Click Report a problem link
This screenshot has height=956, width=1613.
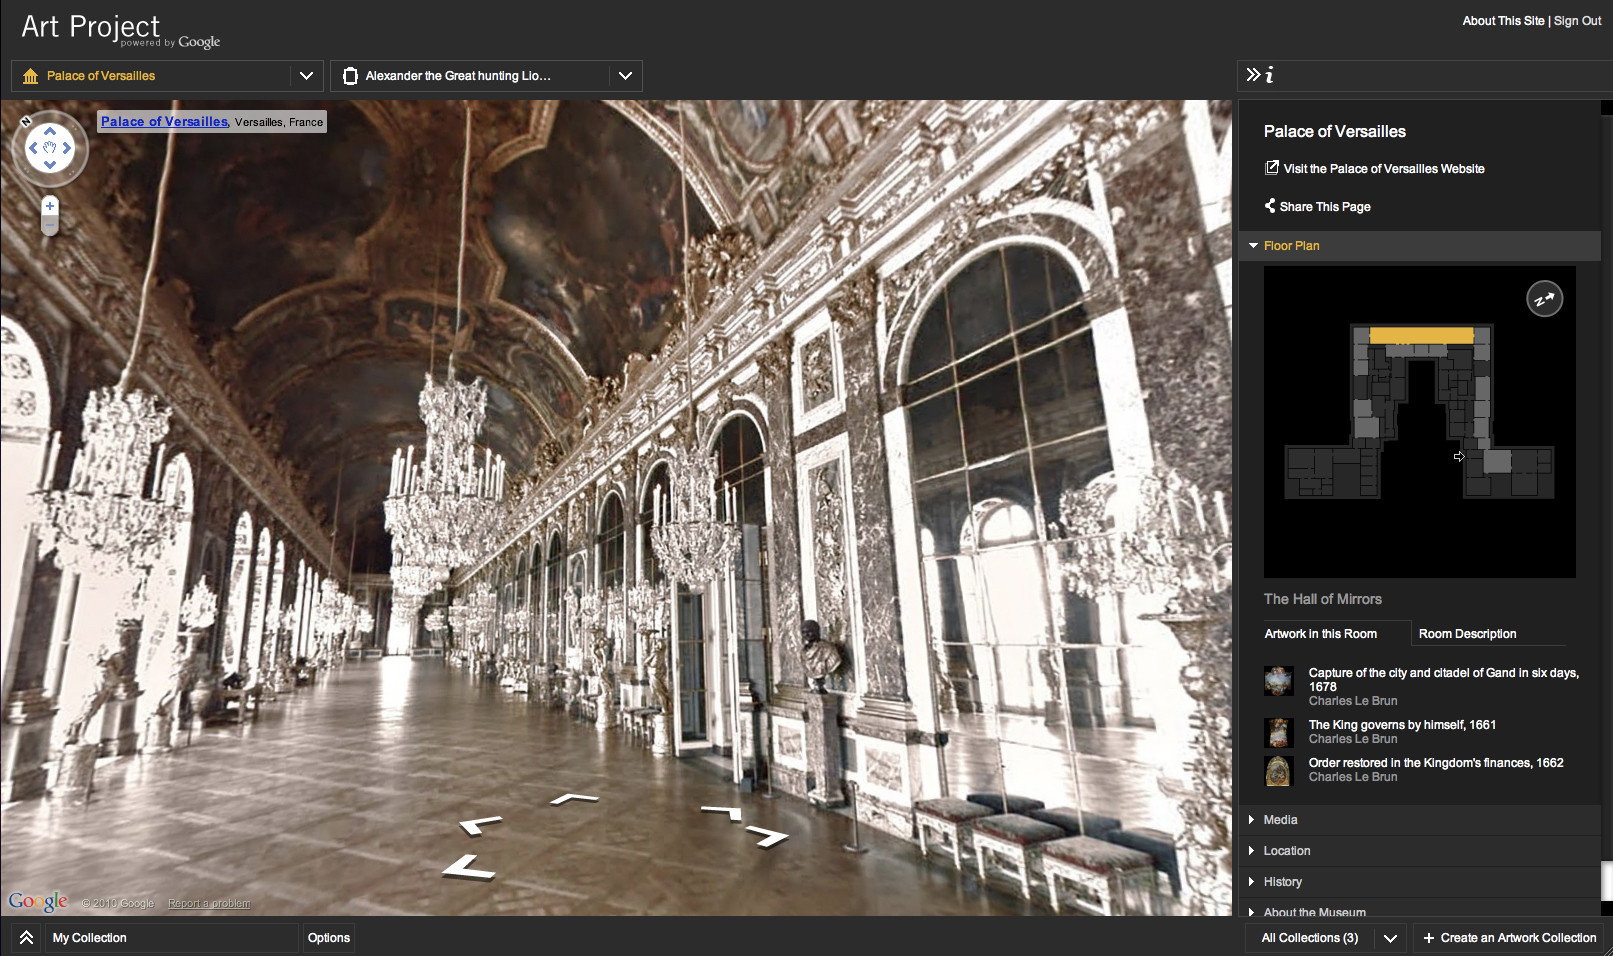click(209, 903)
